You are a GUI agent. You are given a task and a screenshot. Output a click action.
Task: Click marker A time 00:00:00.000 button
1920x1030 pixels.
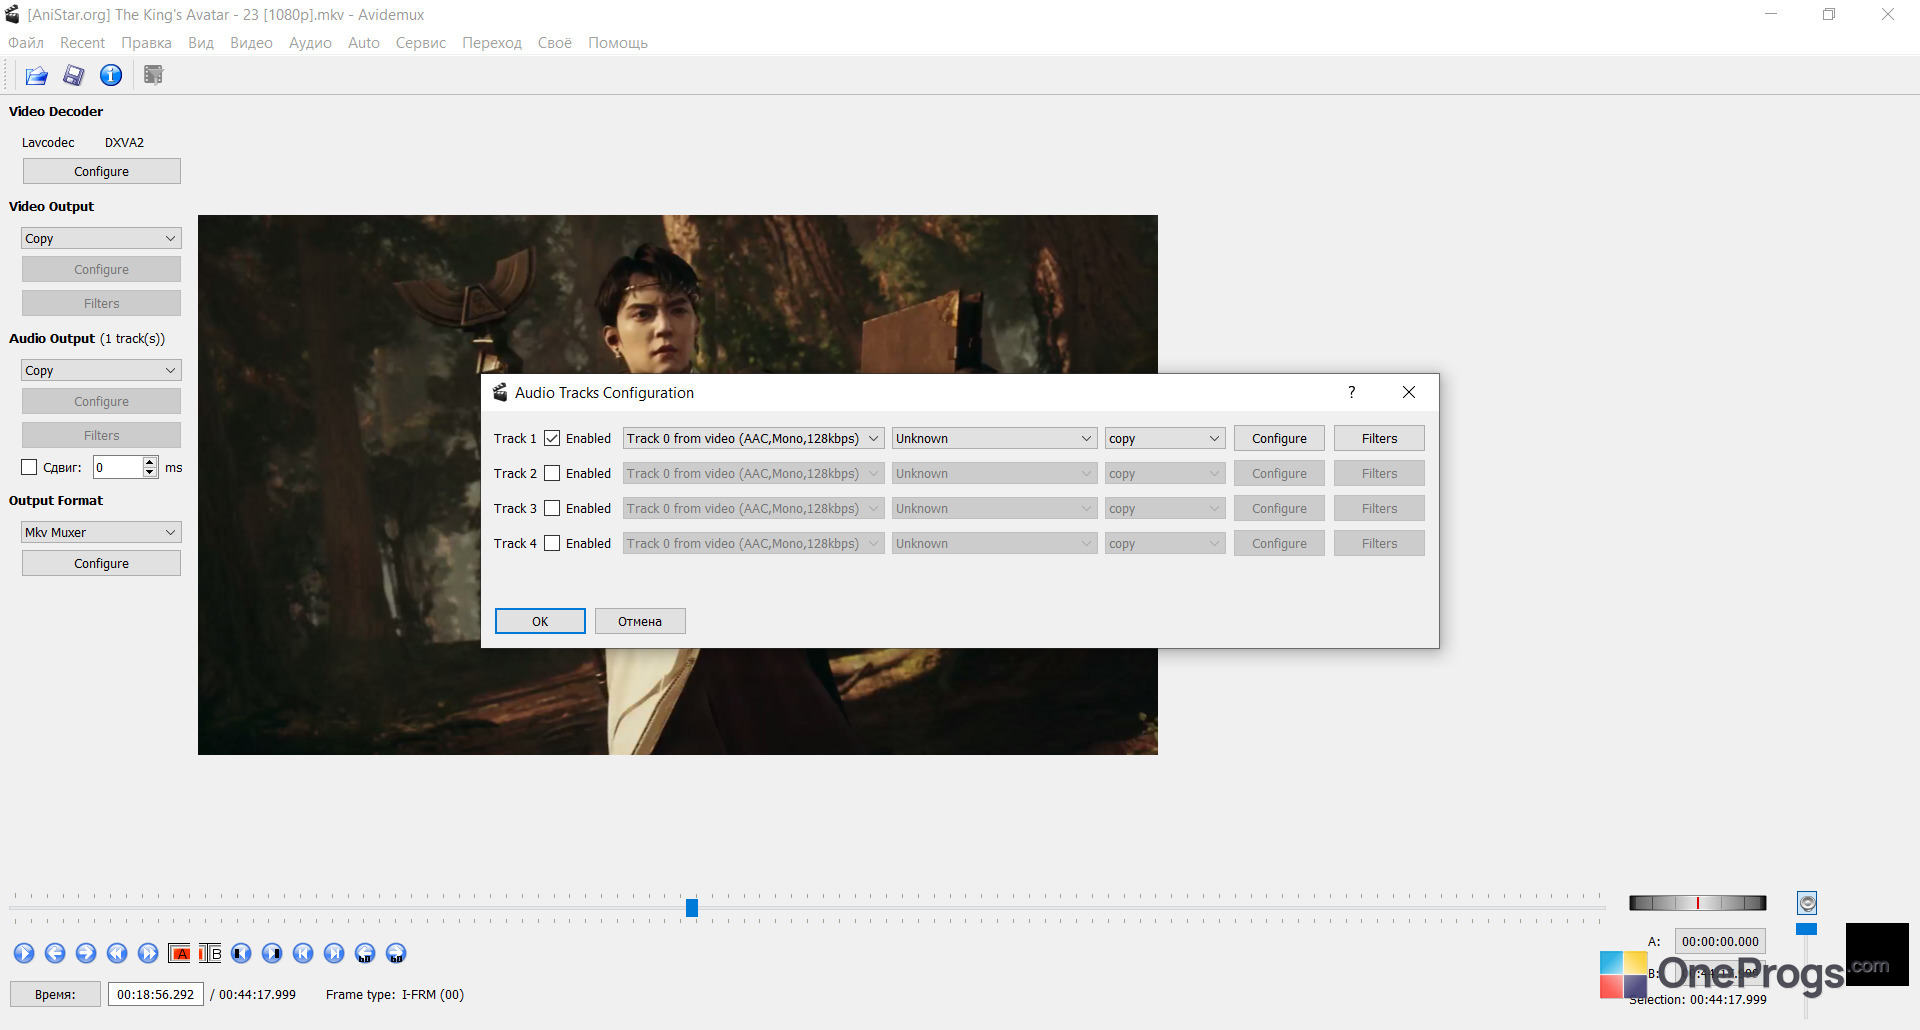click(x=1720, y=941)
